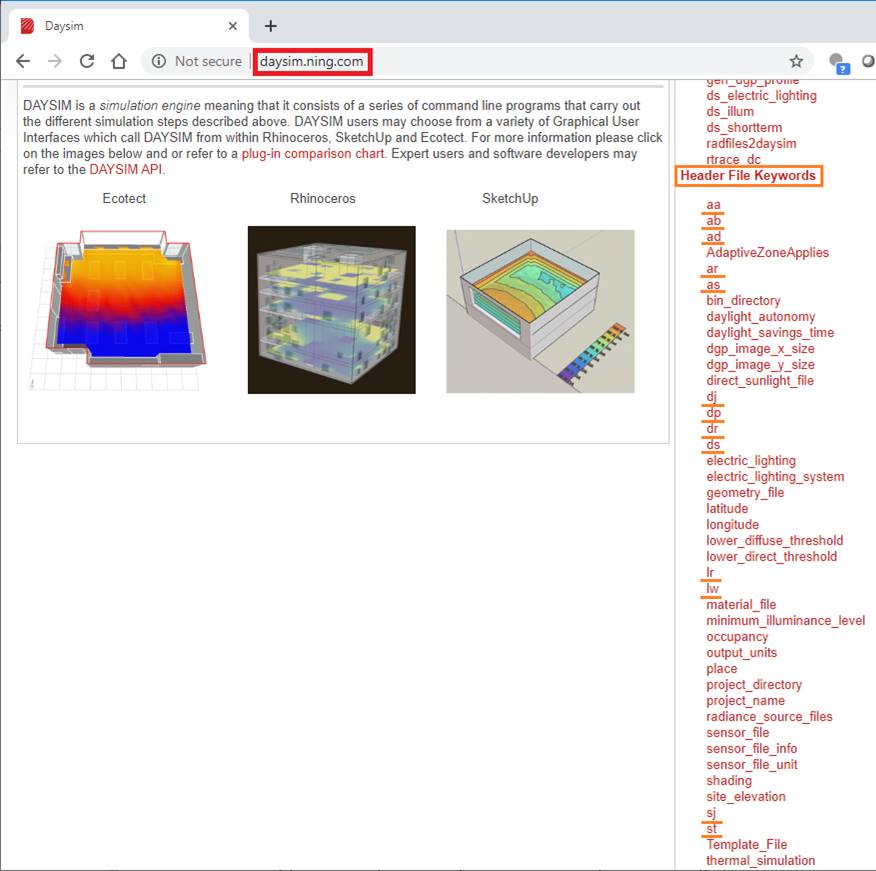The image size is (876, 871).
Task: Open the electric_lighting_system link
Action: click(775, 477)
